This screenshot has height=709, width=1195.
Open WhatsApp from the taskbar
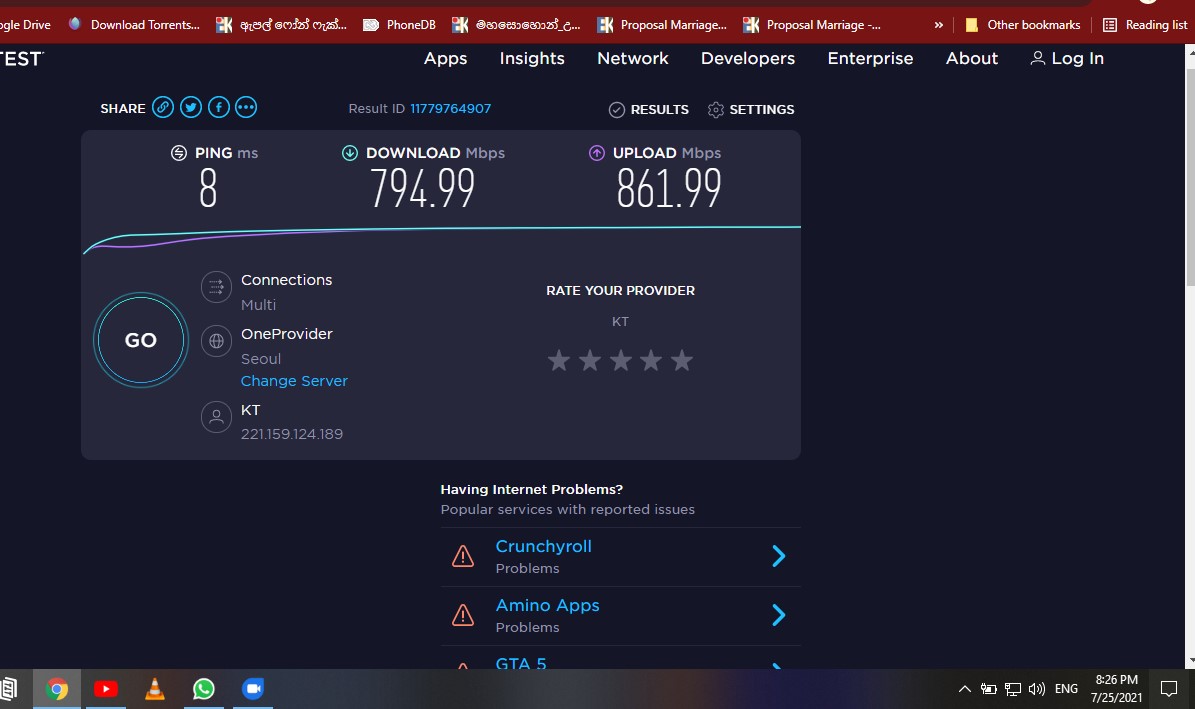pyautogui.click(x=203, y=689)
